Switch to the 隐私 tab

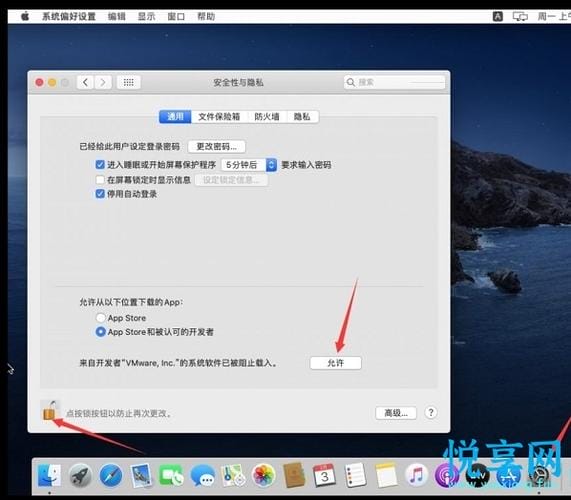click(x=302, y=117)
